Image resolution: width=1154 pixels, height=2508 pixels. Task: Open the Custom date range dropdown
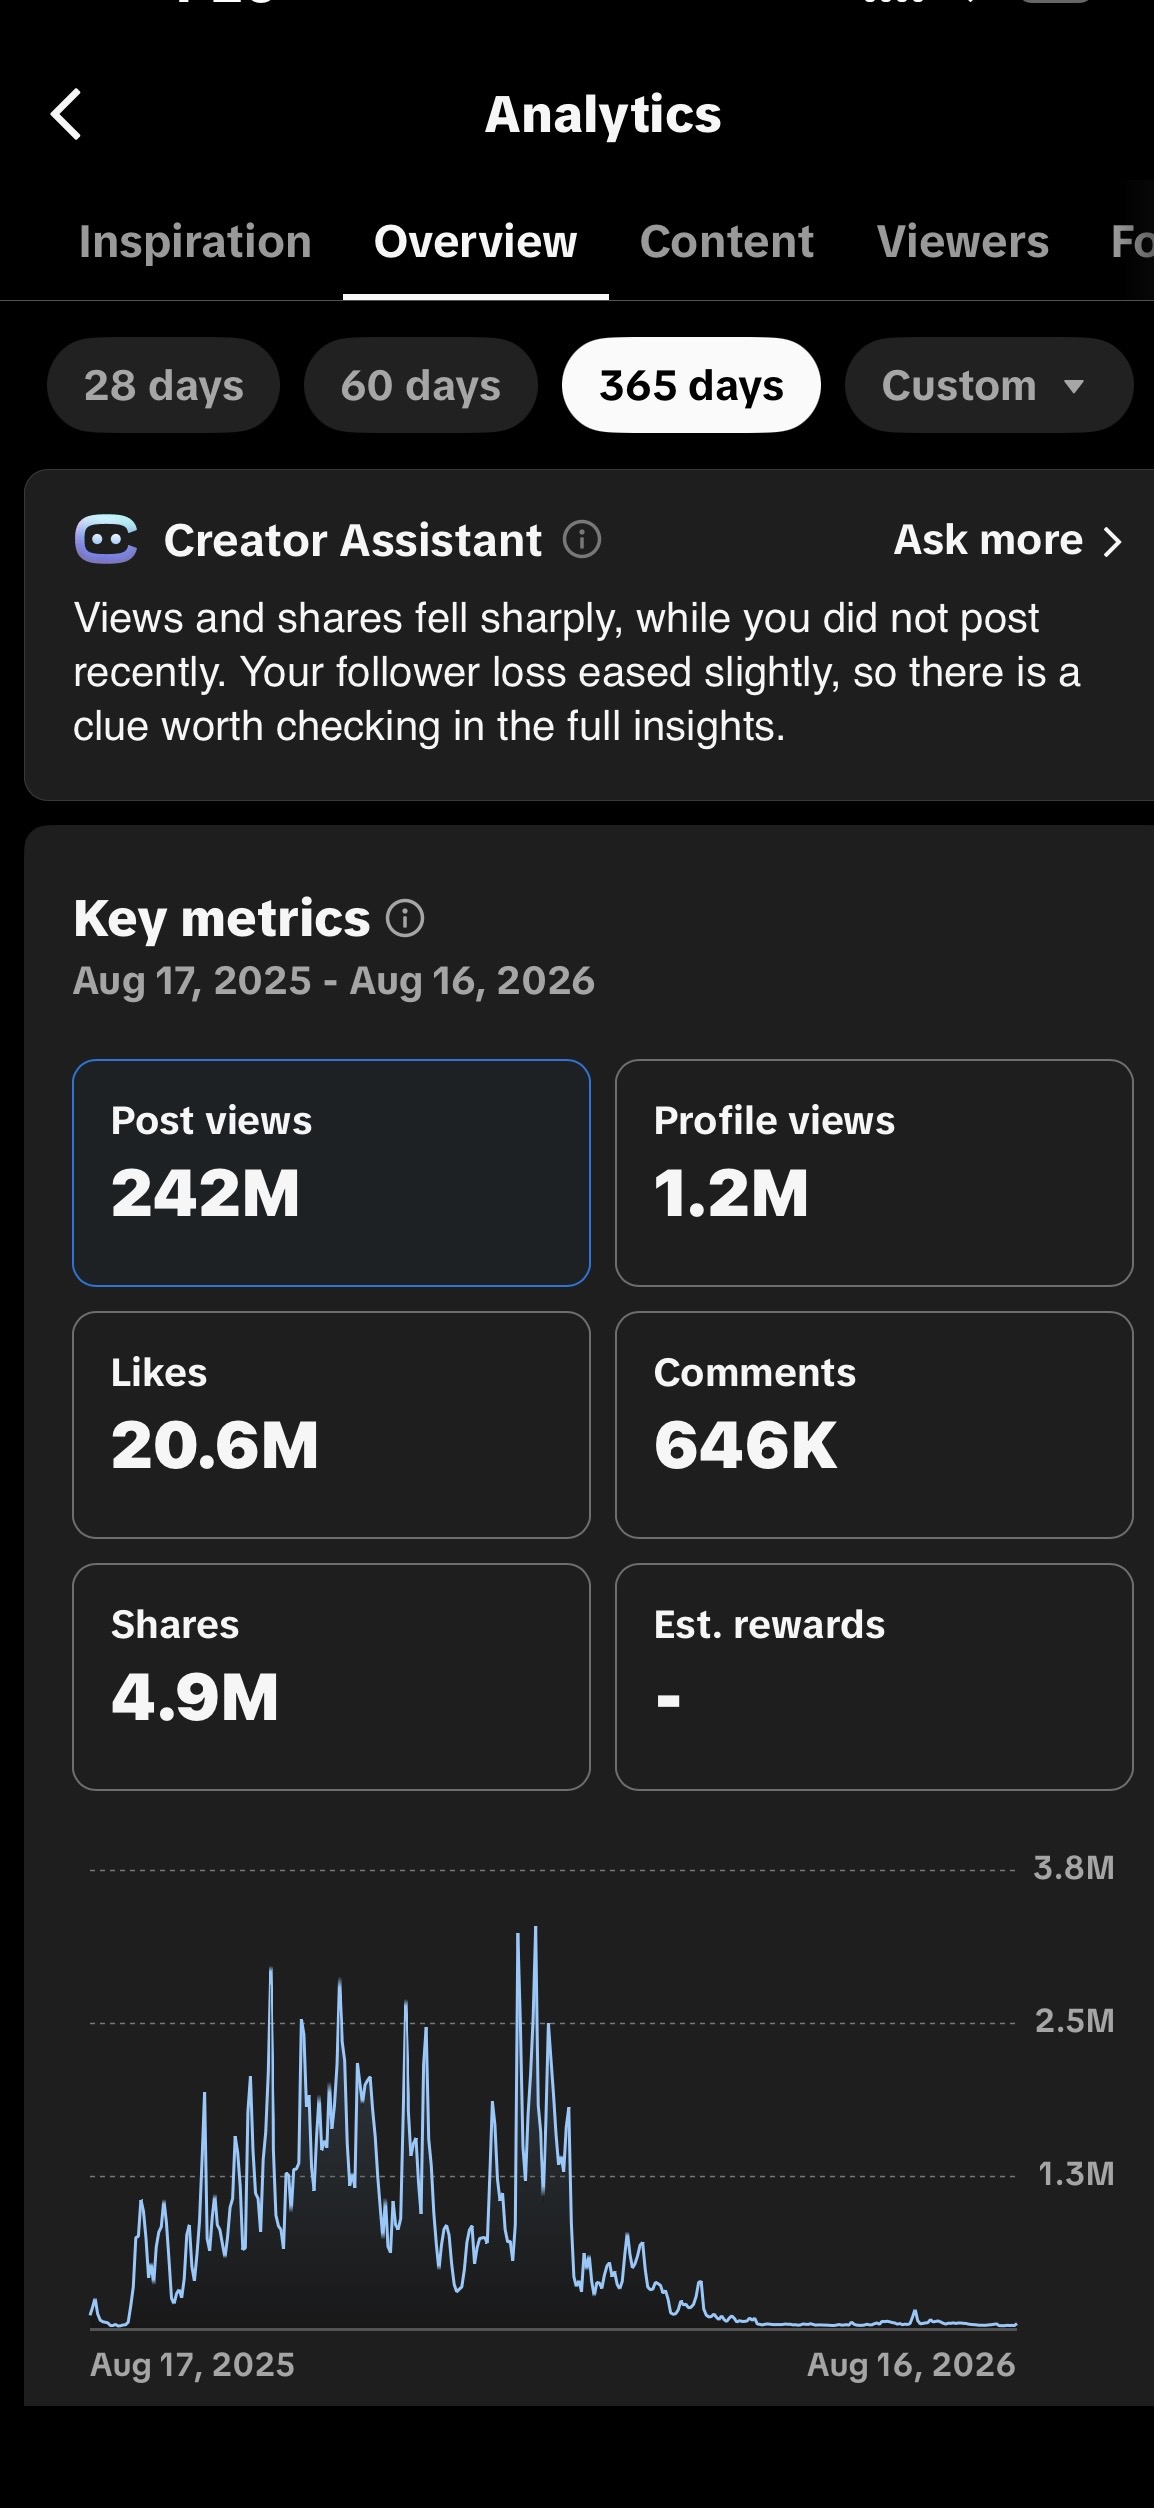click(x=988, y=385)
